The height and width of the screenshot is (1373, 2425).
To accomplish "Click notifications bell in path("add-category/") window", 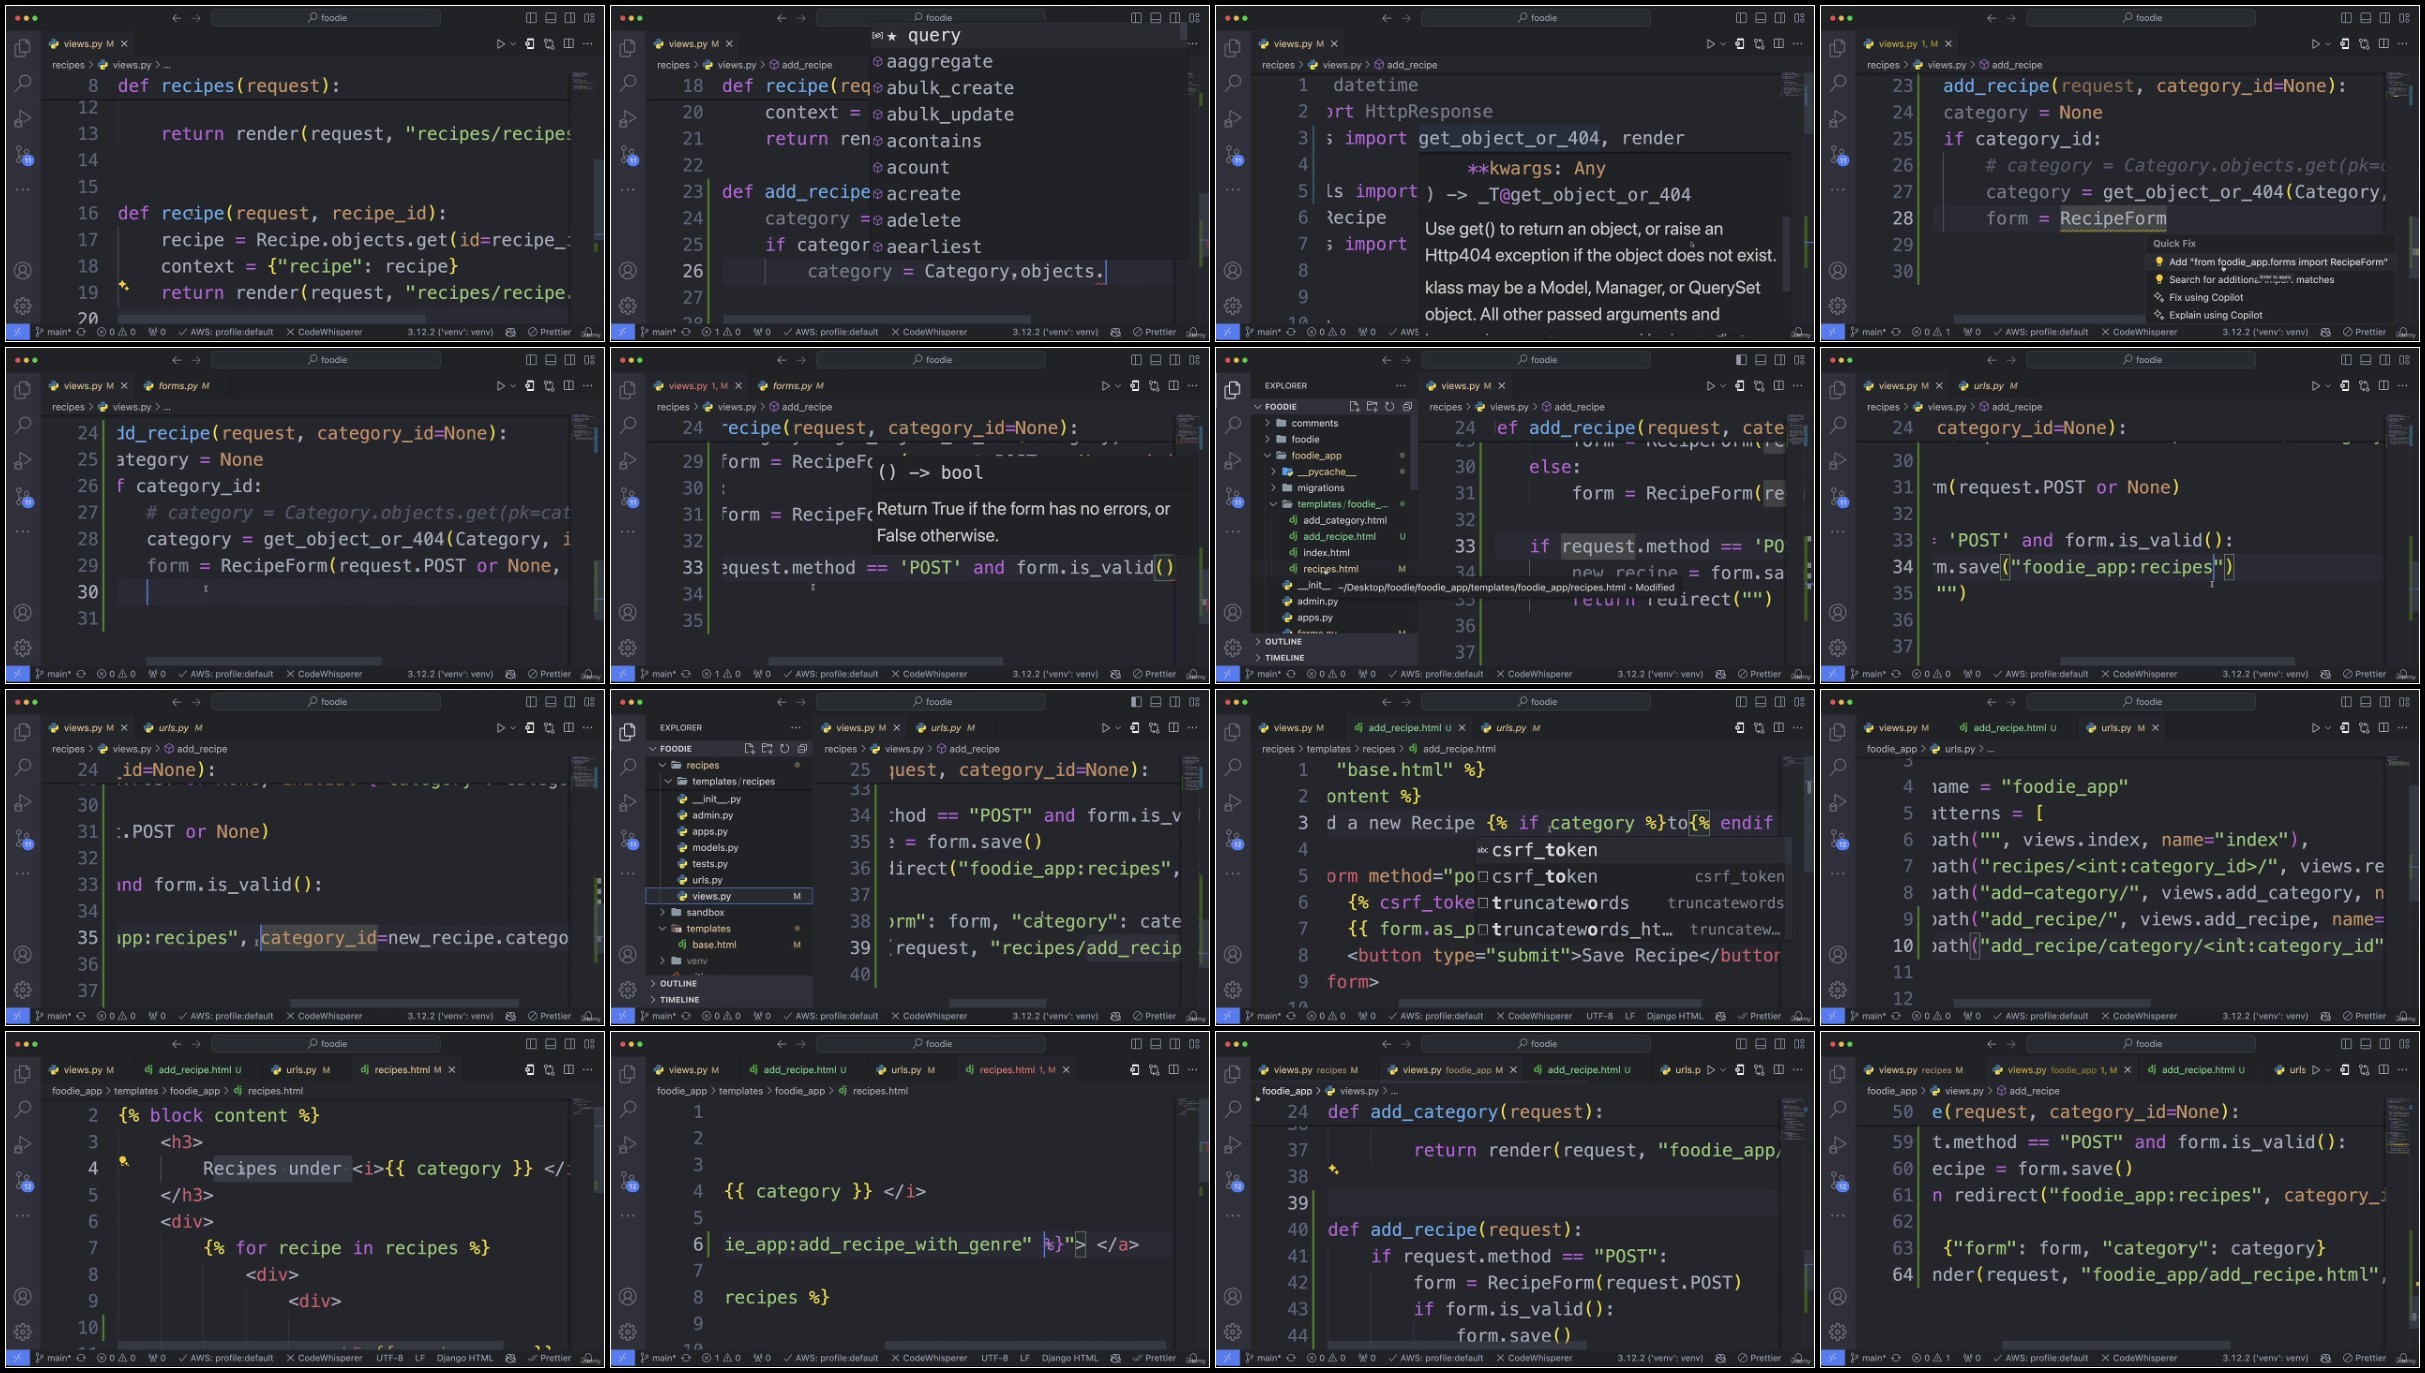I will [2403, 1016].
